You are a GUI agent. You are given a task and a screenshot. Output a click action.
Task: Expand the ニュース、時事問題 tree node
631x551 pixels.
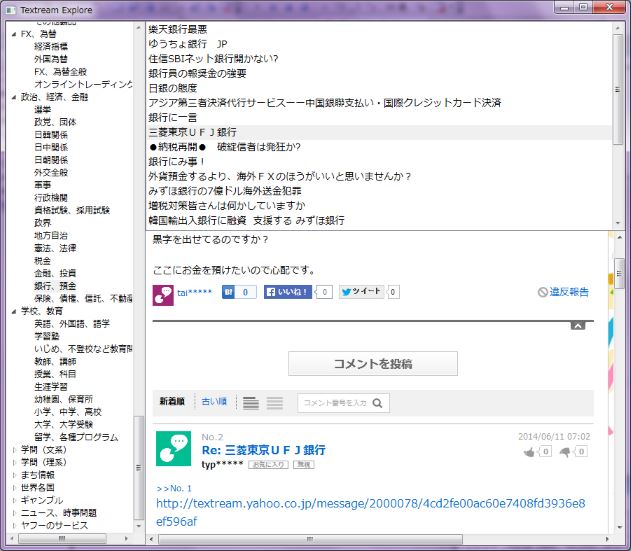pyautogui.click(x=14, y=513)
